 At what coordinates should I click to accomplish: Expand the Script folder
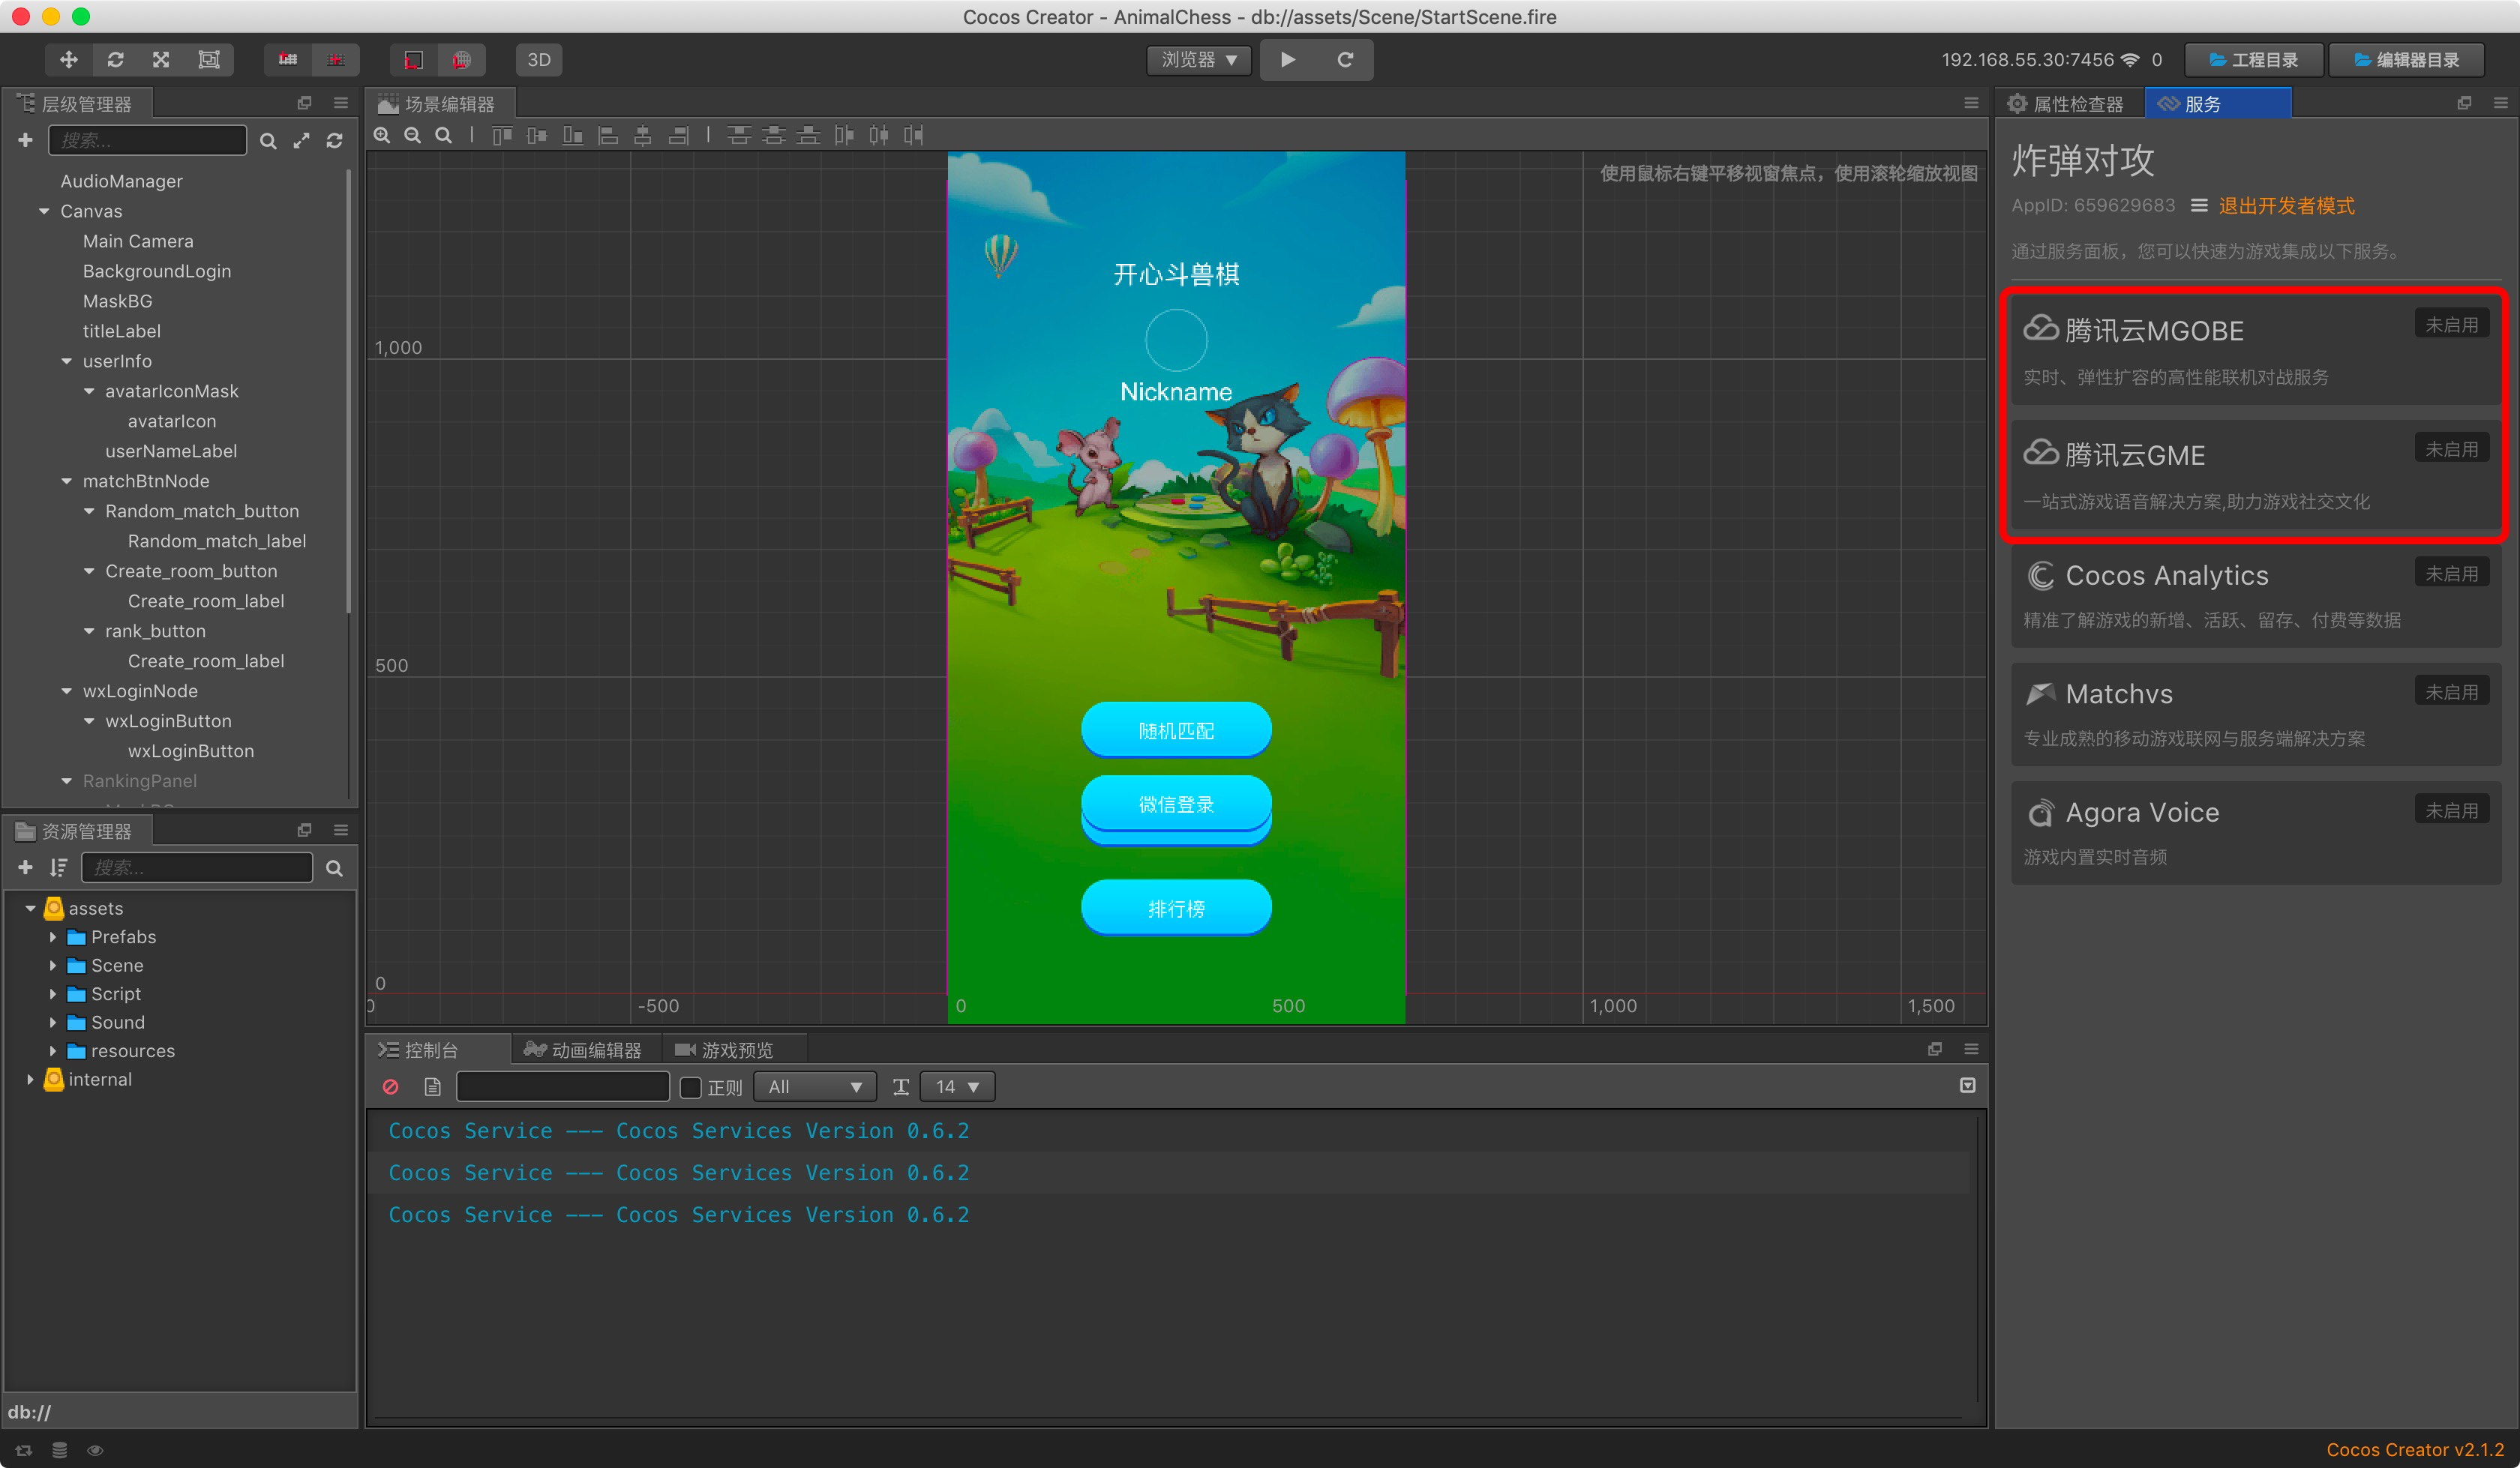[x=53, y=995]
